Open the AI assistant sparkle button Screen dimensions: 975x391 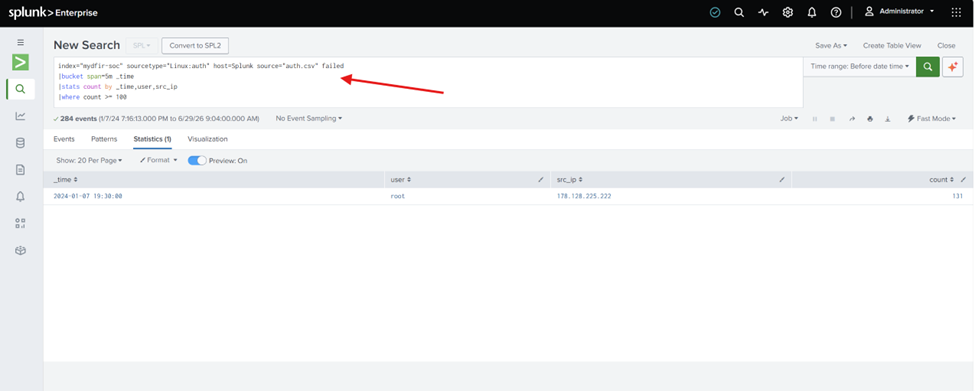[x=953, y=67]
